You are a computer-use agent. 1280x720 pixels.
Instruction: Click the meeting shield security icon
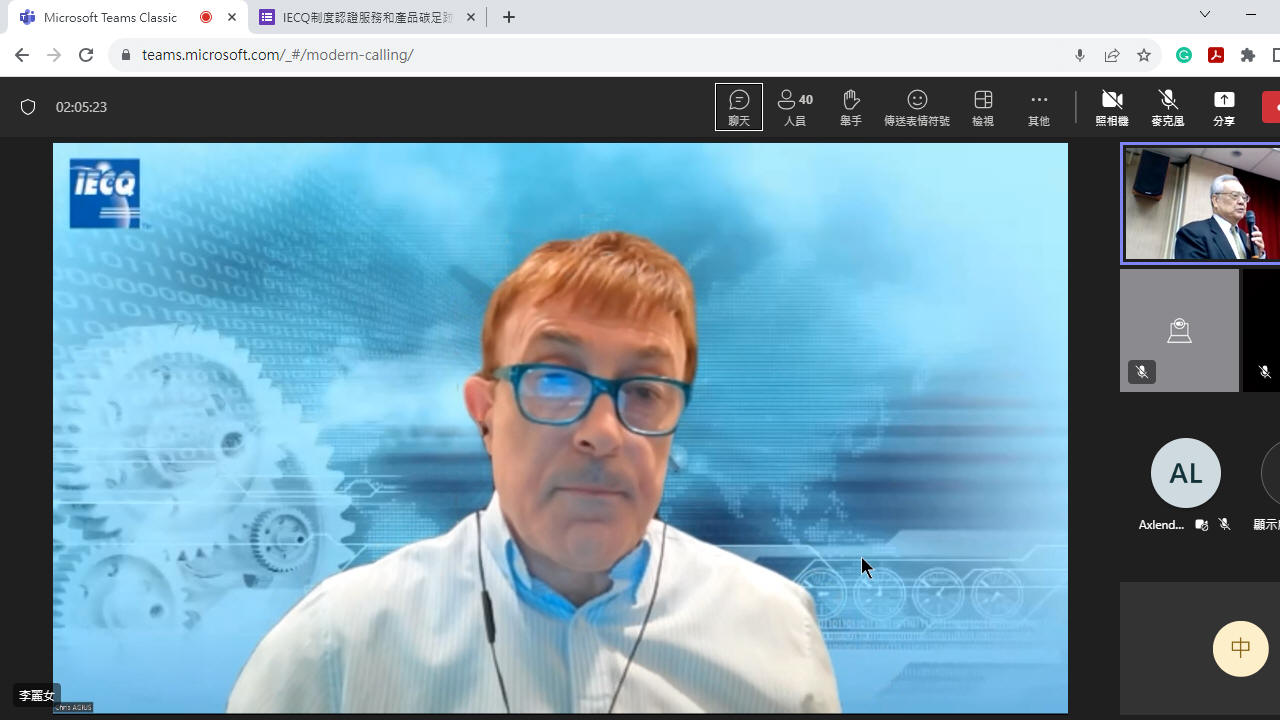click(x=28, y=107)
